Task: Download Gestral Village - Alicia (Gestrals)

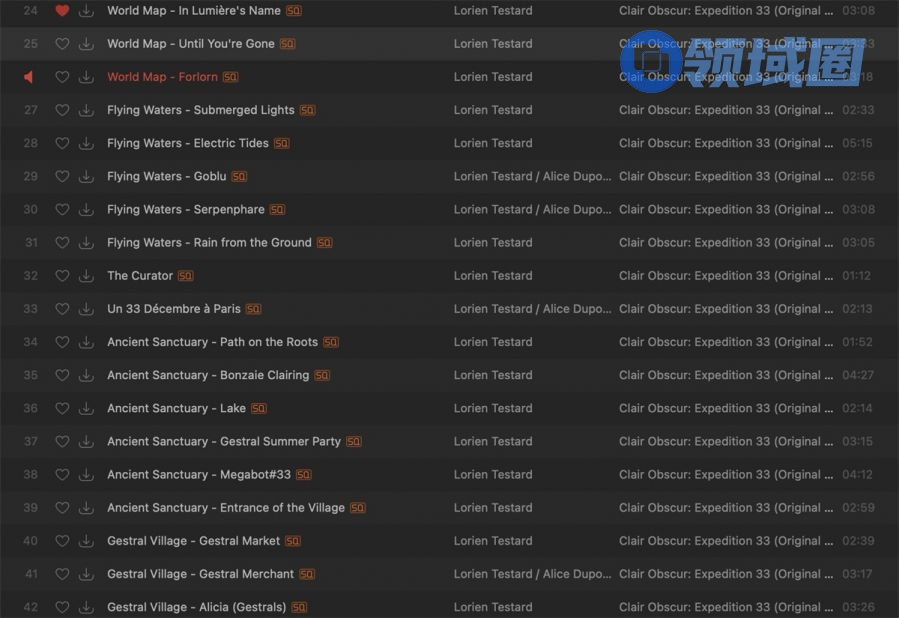Action: pyautogui.click(x=87, y=607)
